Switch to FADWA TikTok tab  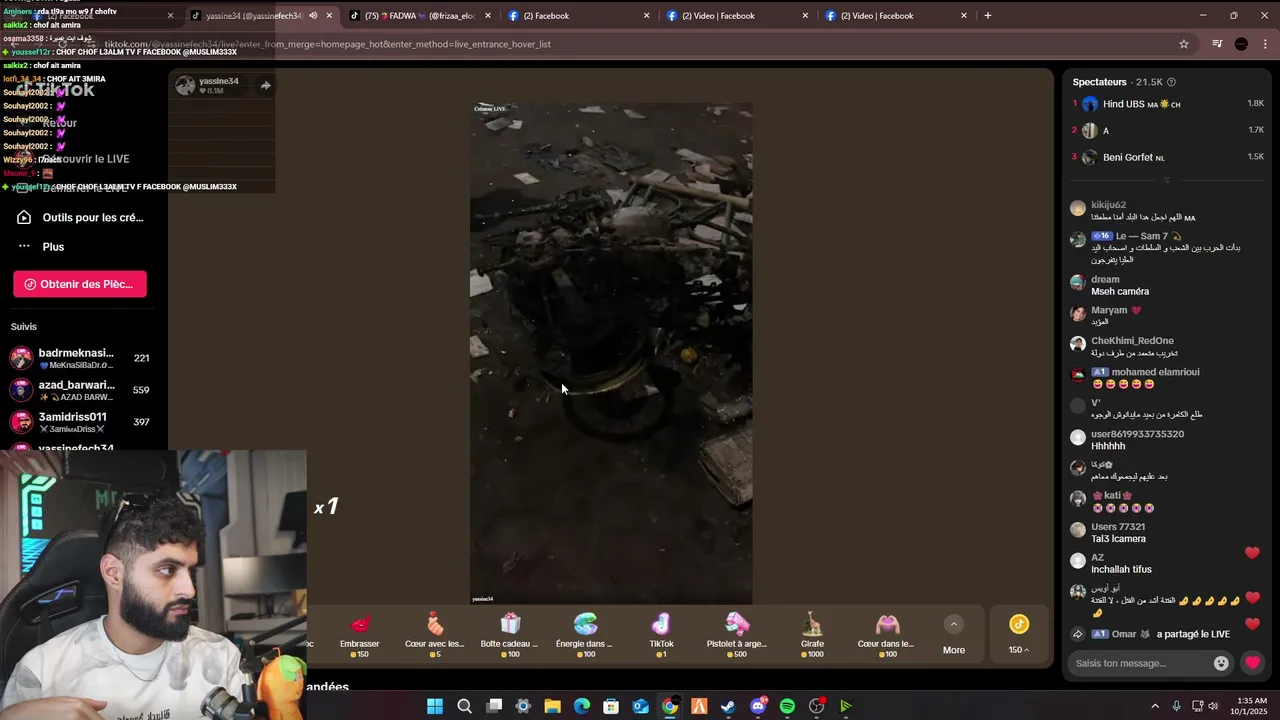pos(420,16)
